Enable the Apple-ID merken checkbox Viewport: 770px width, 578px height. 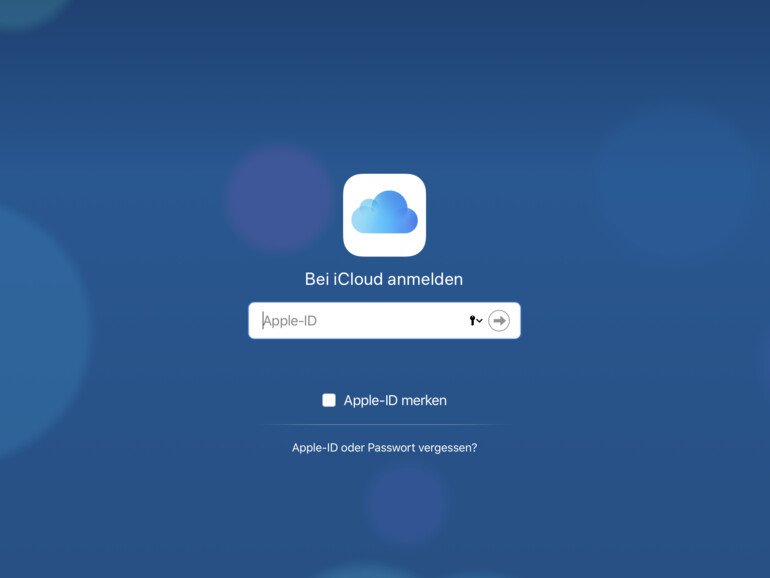coord(329,400)
